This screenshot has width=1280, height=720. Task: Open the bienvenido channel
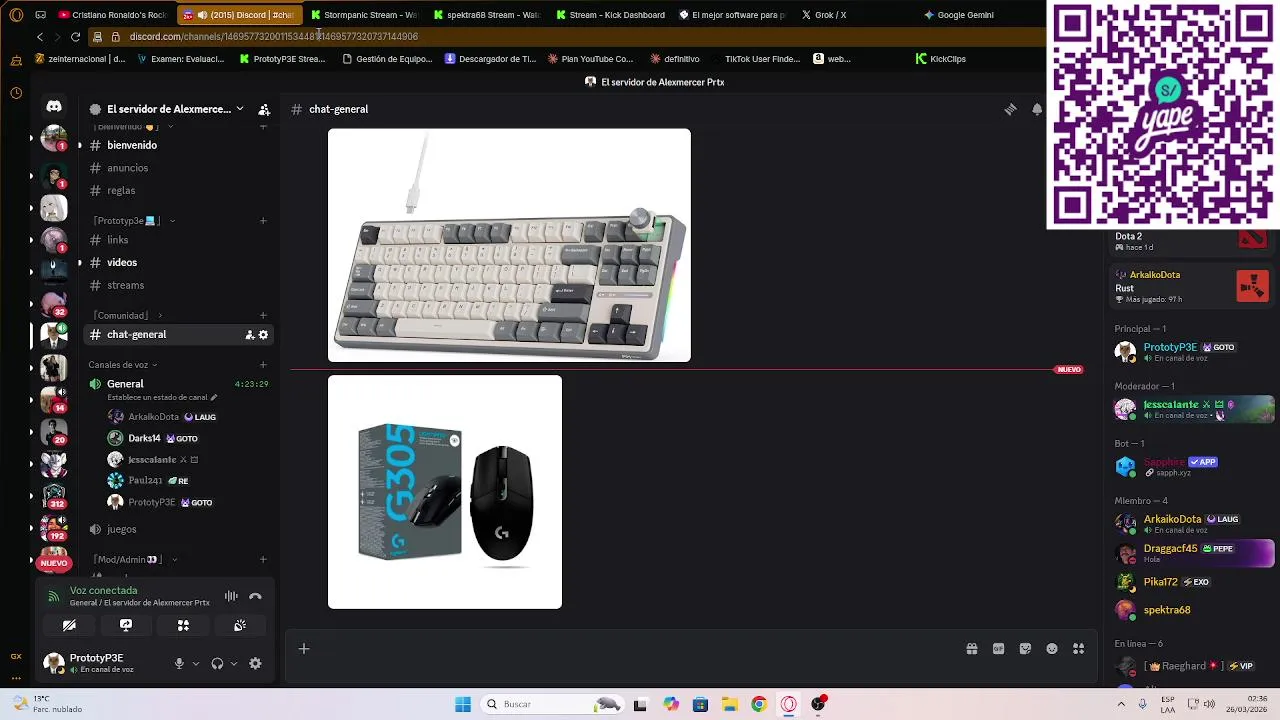pos(177,145)
